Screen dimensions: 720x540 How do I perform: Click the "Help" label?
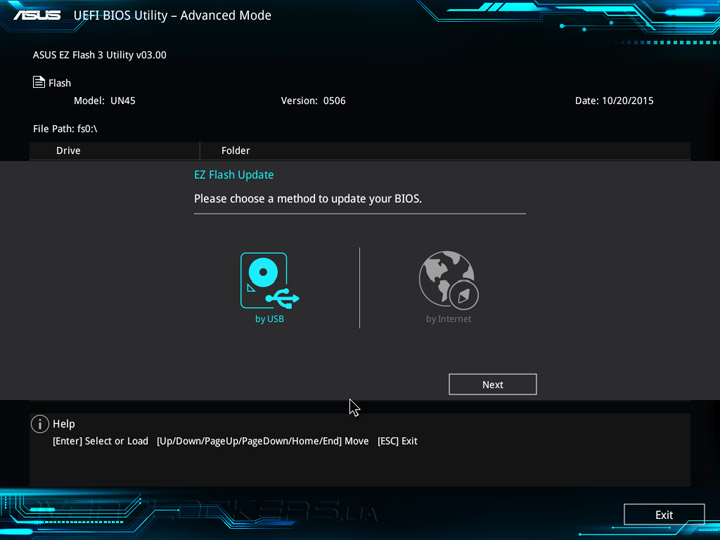click(x=64, y=424)
